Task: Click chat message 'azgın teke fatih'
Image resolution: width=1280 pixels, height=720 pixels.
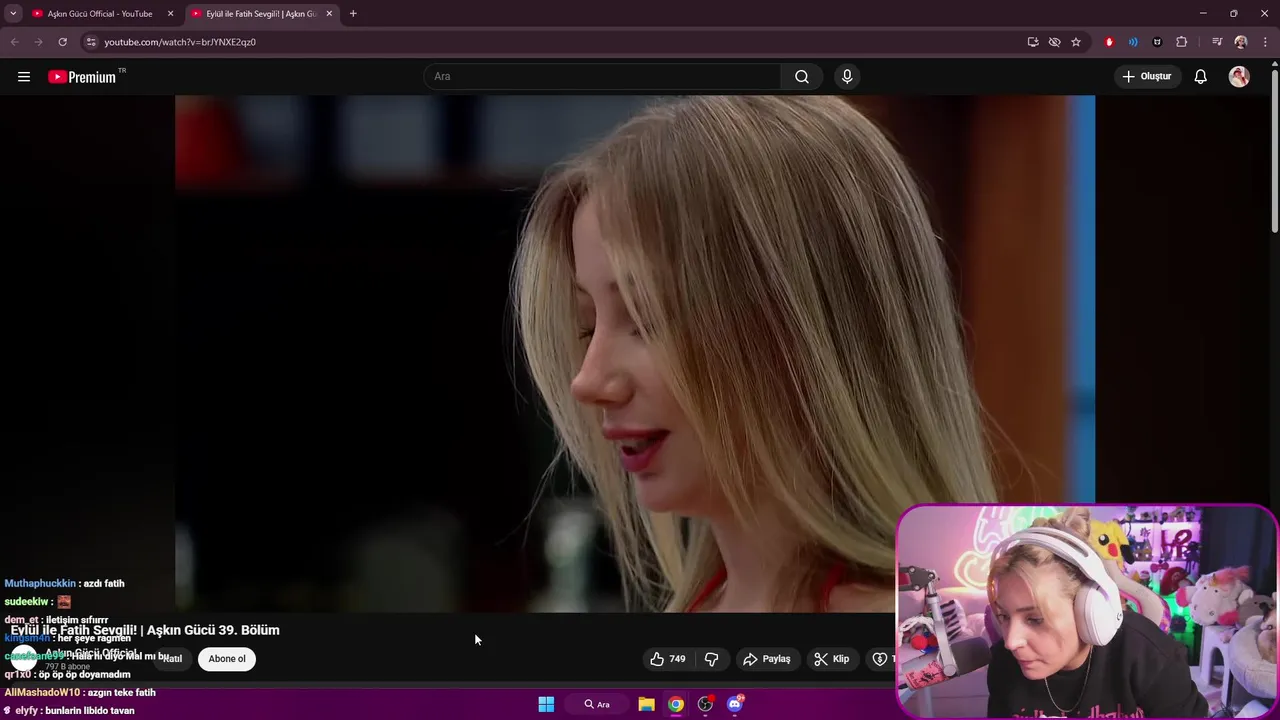Action: pyautogui.click(x=121, y=693)
